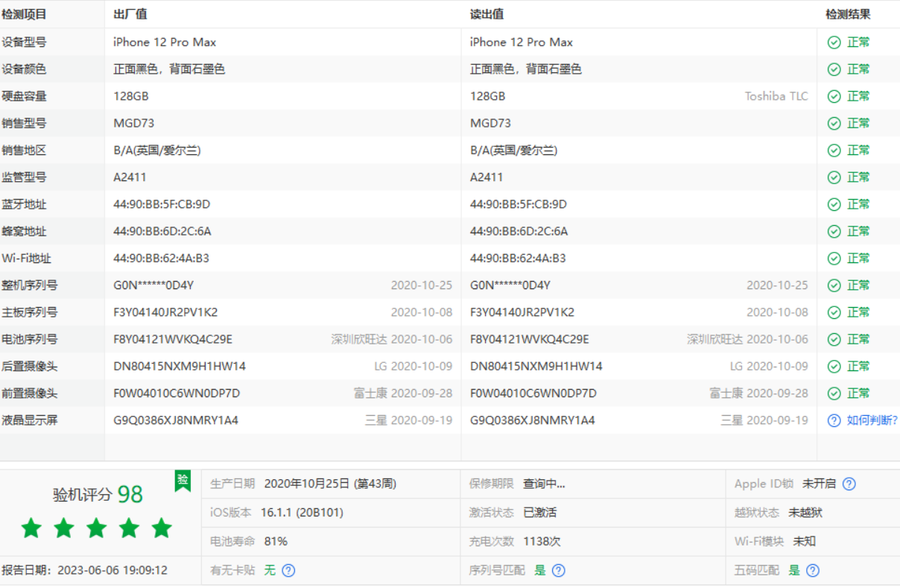Click the green 验 badge icon
Screen dimensions: 900x588
[x=183, y=481]
